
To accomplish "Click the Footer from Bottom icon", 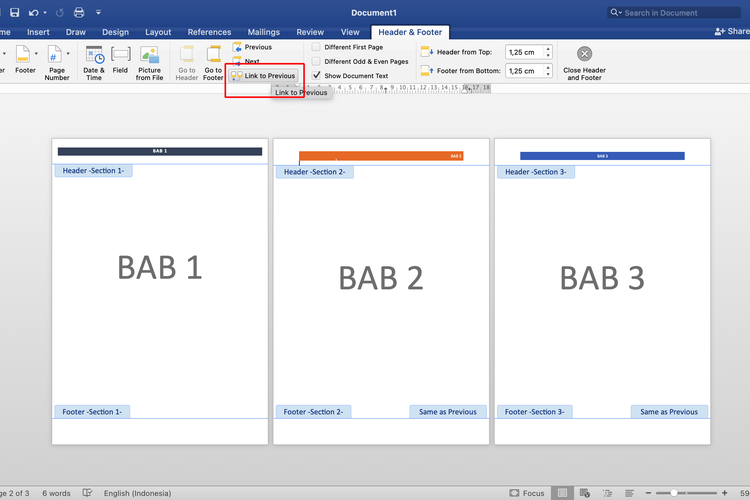I will 427,70.
